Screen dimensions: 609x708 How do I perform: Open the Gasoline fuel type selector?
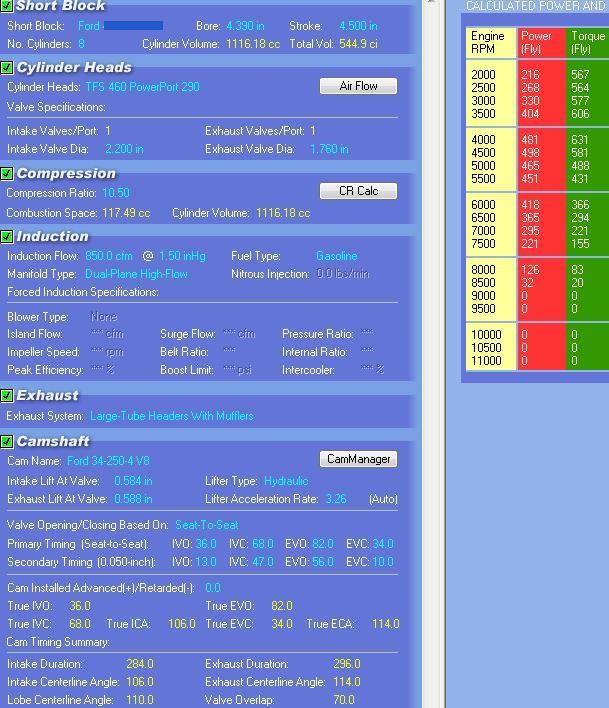click(x=336, y=256)
